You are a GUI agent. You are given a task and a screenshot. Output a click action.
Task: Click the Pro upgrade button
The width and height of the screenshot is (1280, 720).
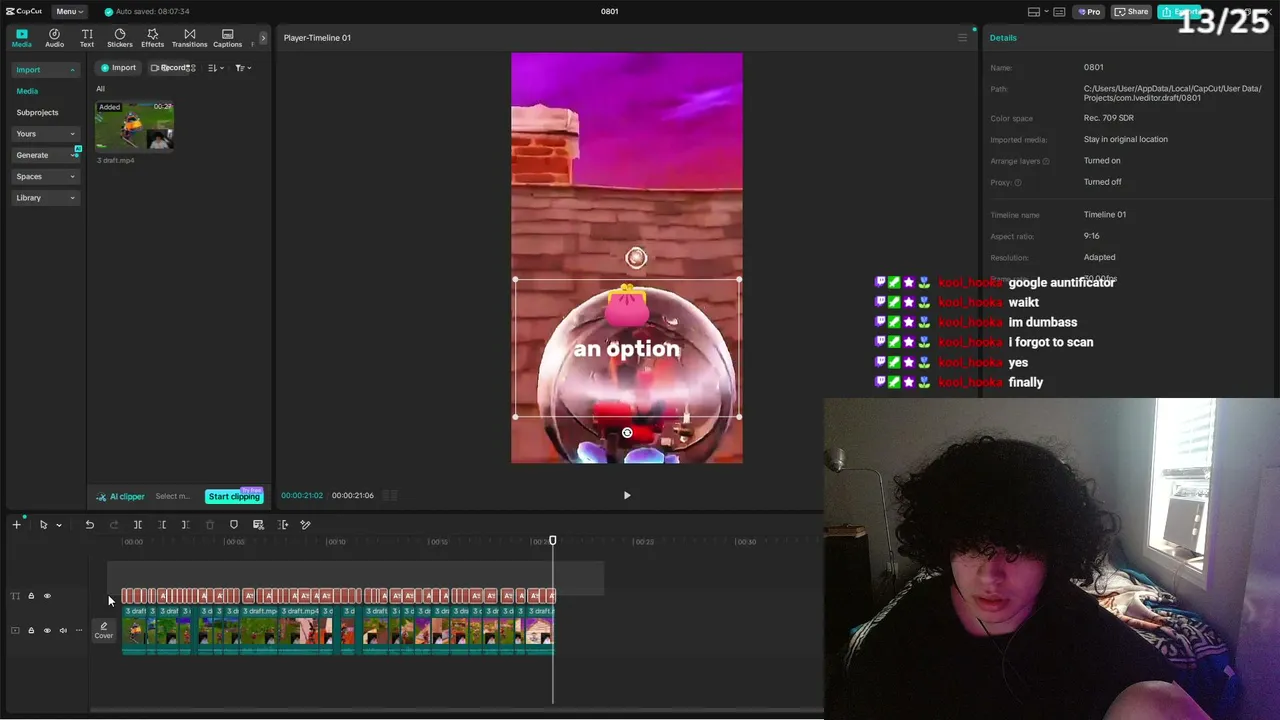[x=1089, y=12]
